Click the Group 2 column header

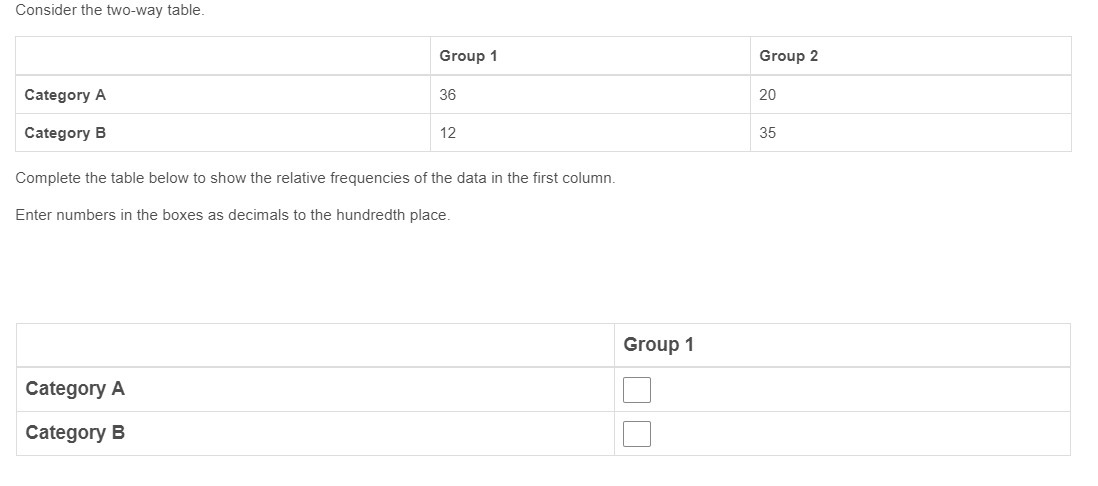(789, 56)
